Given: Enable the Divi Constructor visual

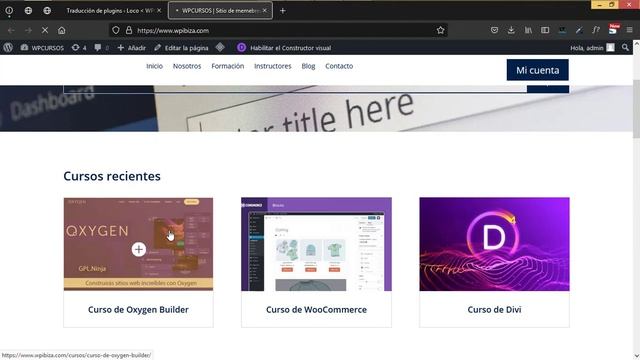Looking at the screenshot, I should 284,48.
